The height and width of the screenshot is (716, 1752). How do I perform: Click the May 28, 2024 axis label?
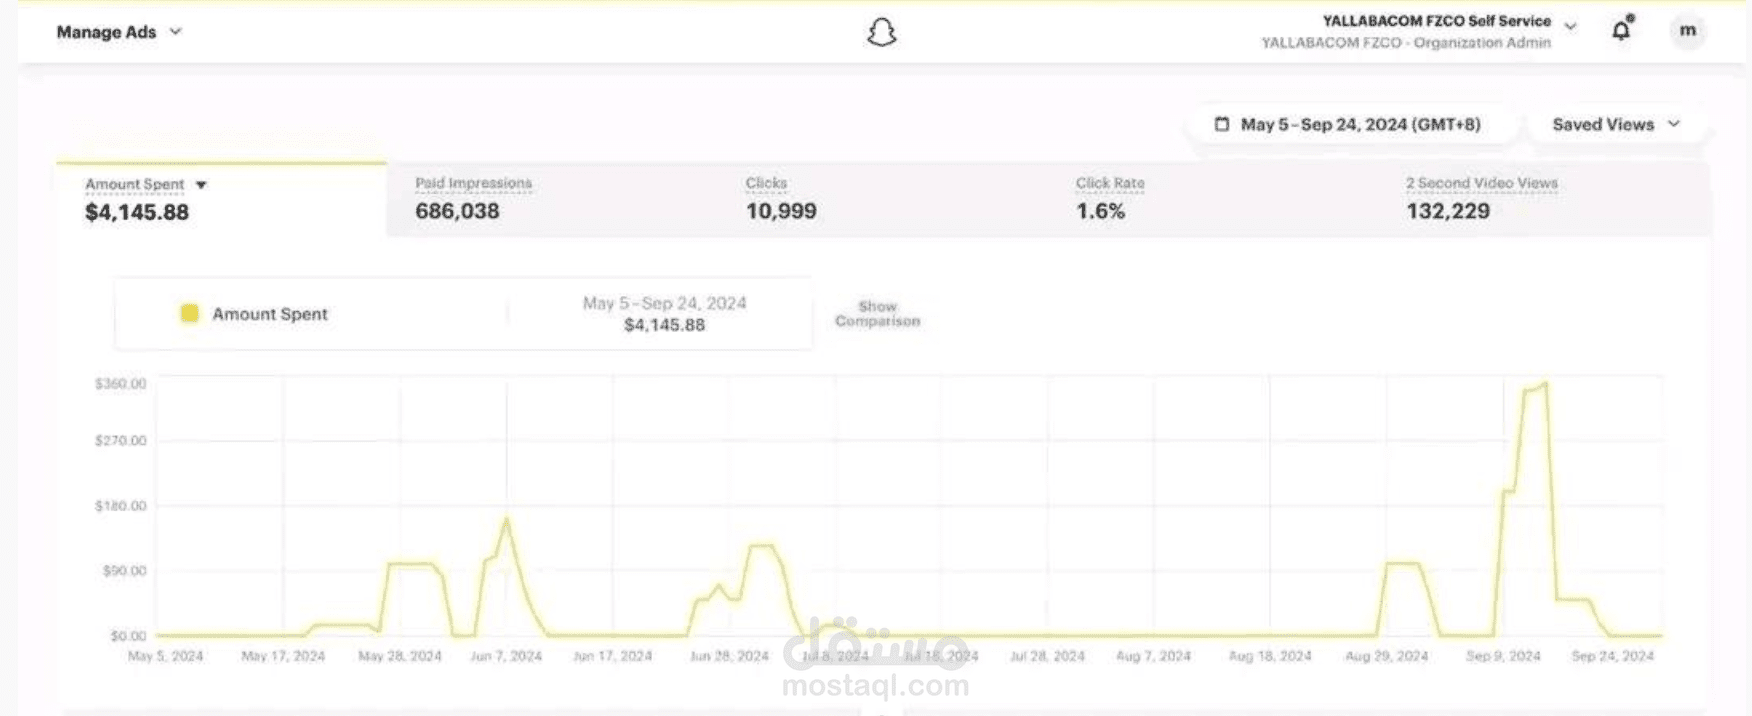[400, 656]
